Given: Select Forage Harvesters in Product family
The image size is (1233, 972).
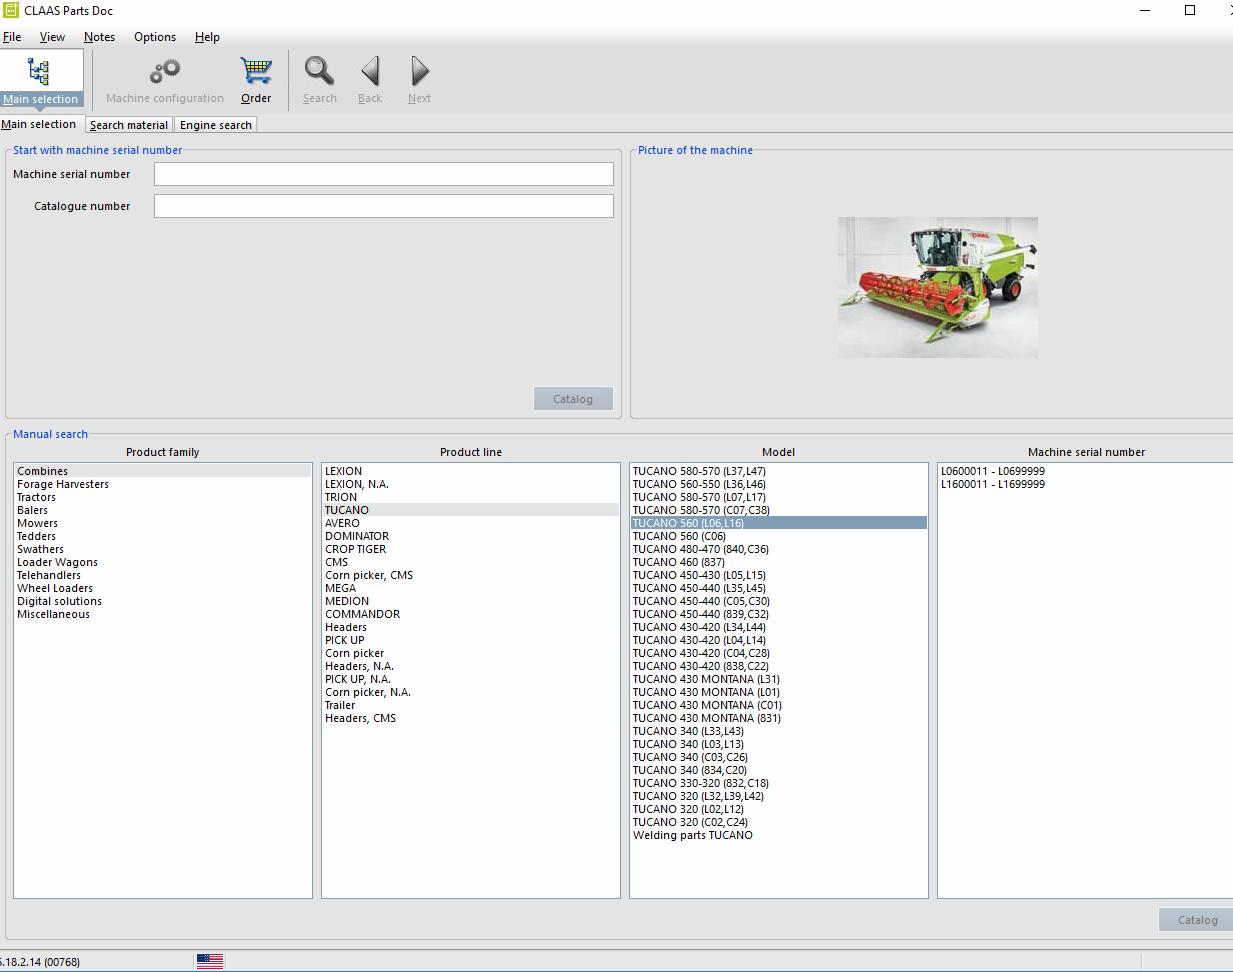Looking at the screenshot, I should (x=62, y=484).
